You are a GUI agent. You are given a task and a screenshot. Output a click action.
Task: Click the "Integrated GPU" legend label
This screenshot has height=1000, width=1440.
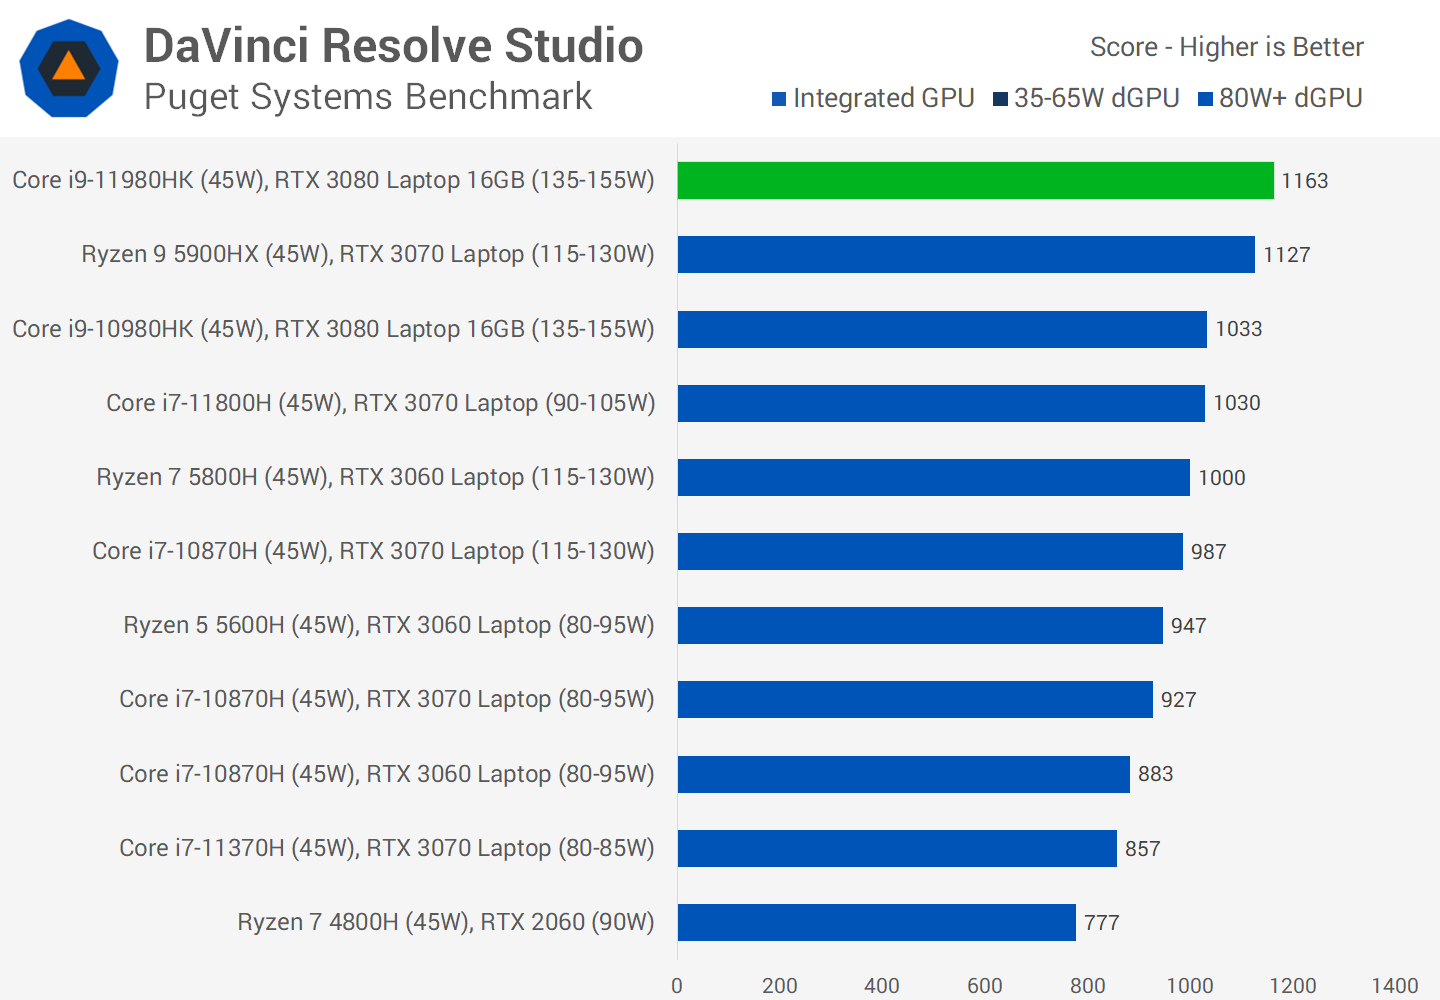[883, 98]
